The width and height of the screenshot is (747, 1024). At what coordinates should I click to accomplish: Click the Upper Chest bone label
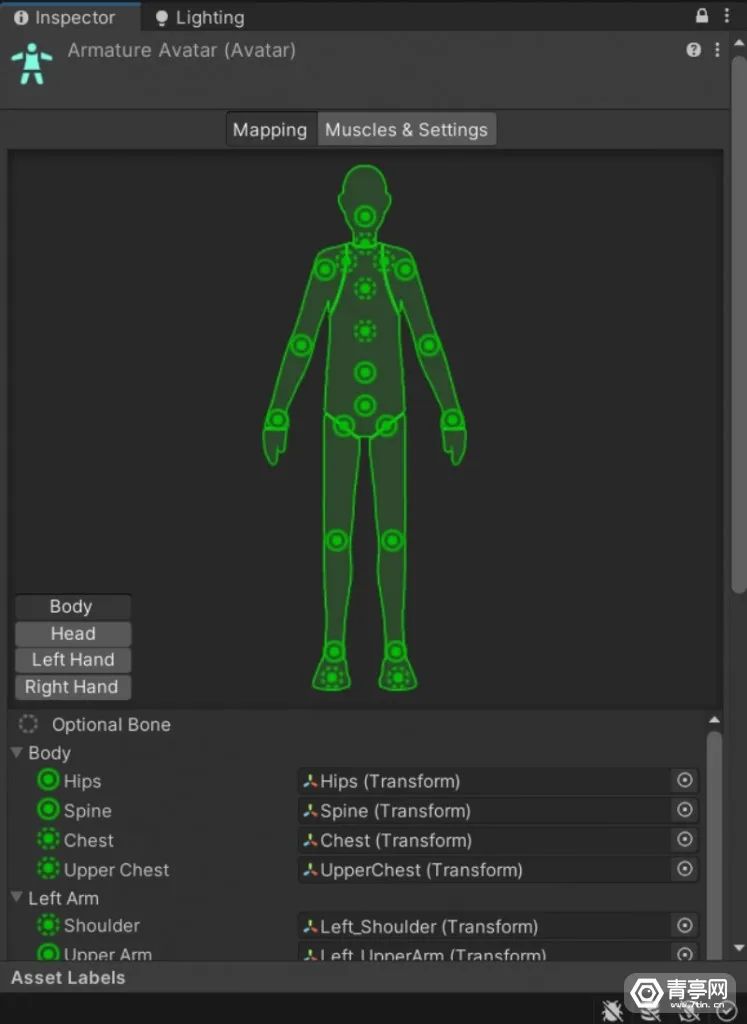116,870
